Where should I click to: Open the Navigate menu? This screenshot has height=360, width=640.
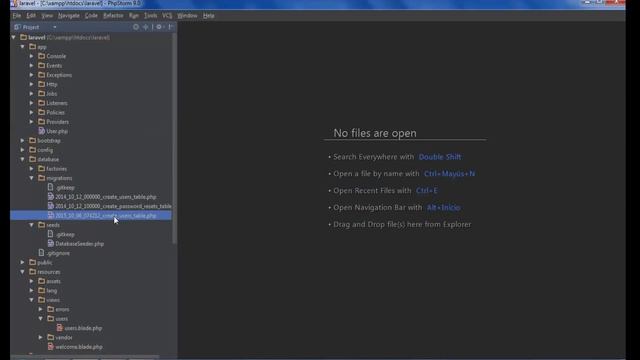[x=69, y=16]
